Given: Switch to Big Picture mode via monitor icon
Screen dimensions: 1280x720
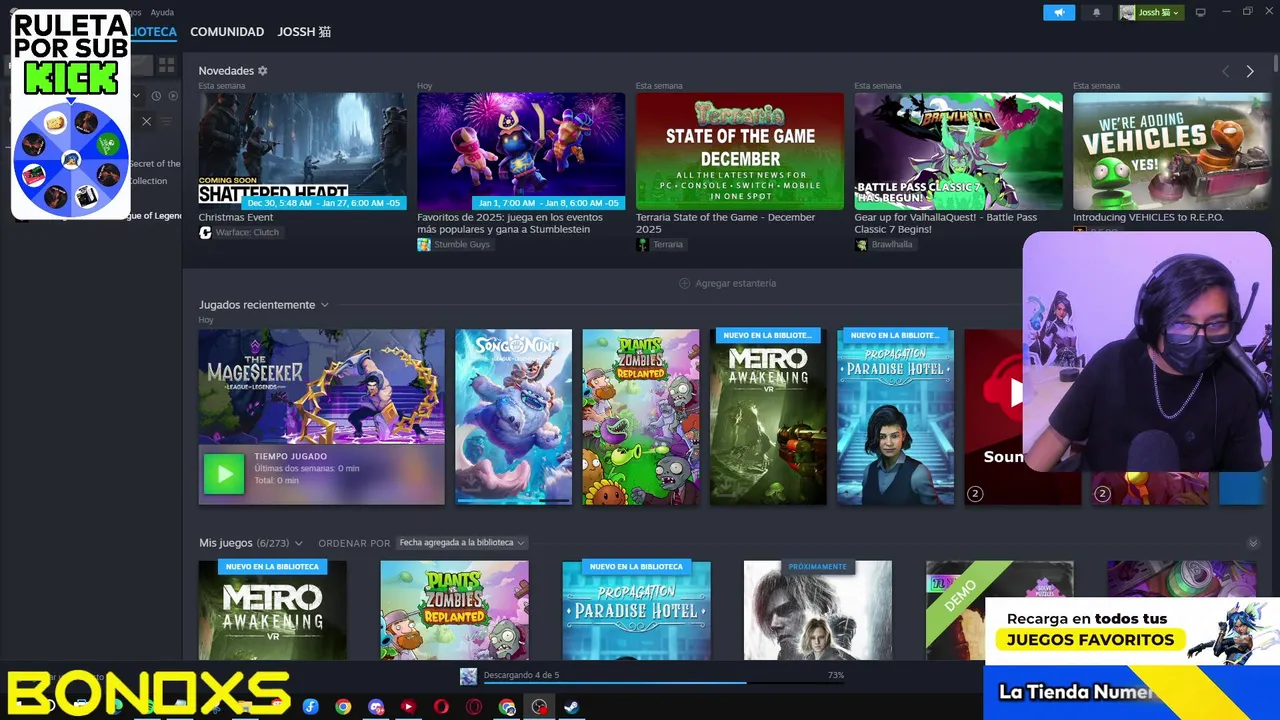Looking at the screenshot, I should (1201, 12).
